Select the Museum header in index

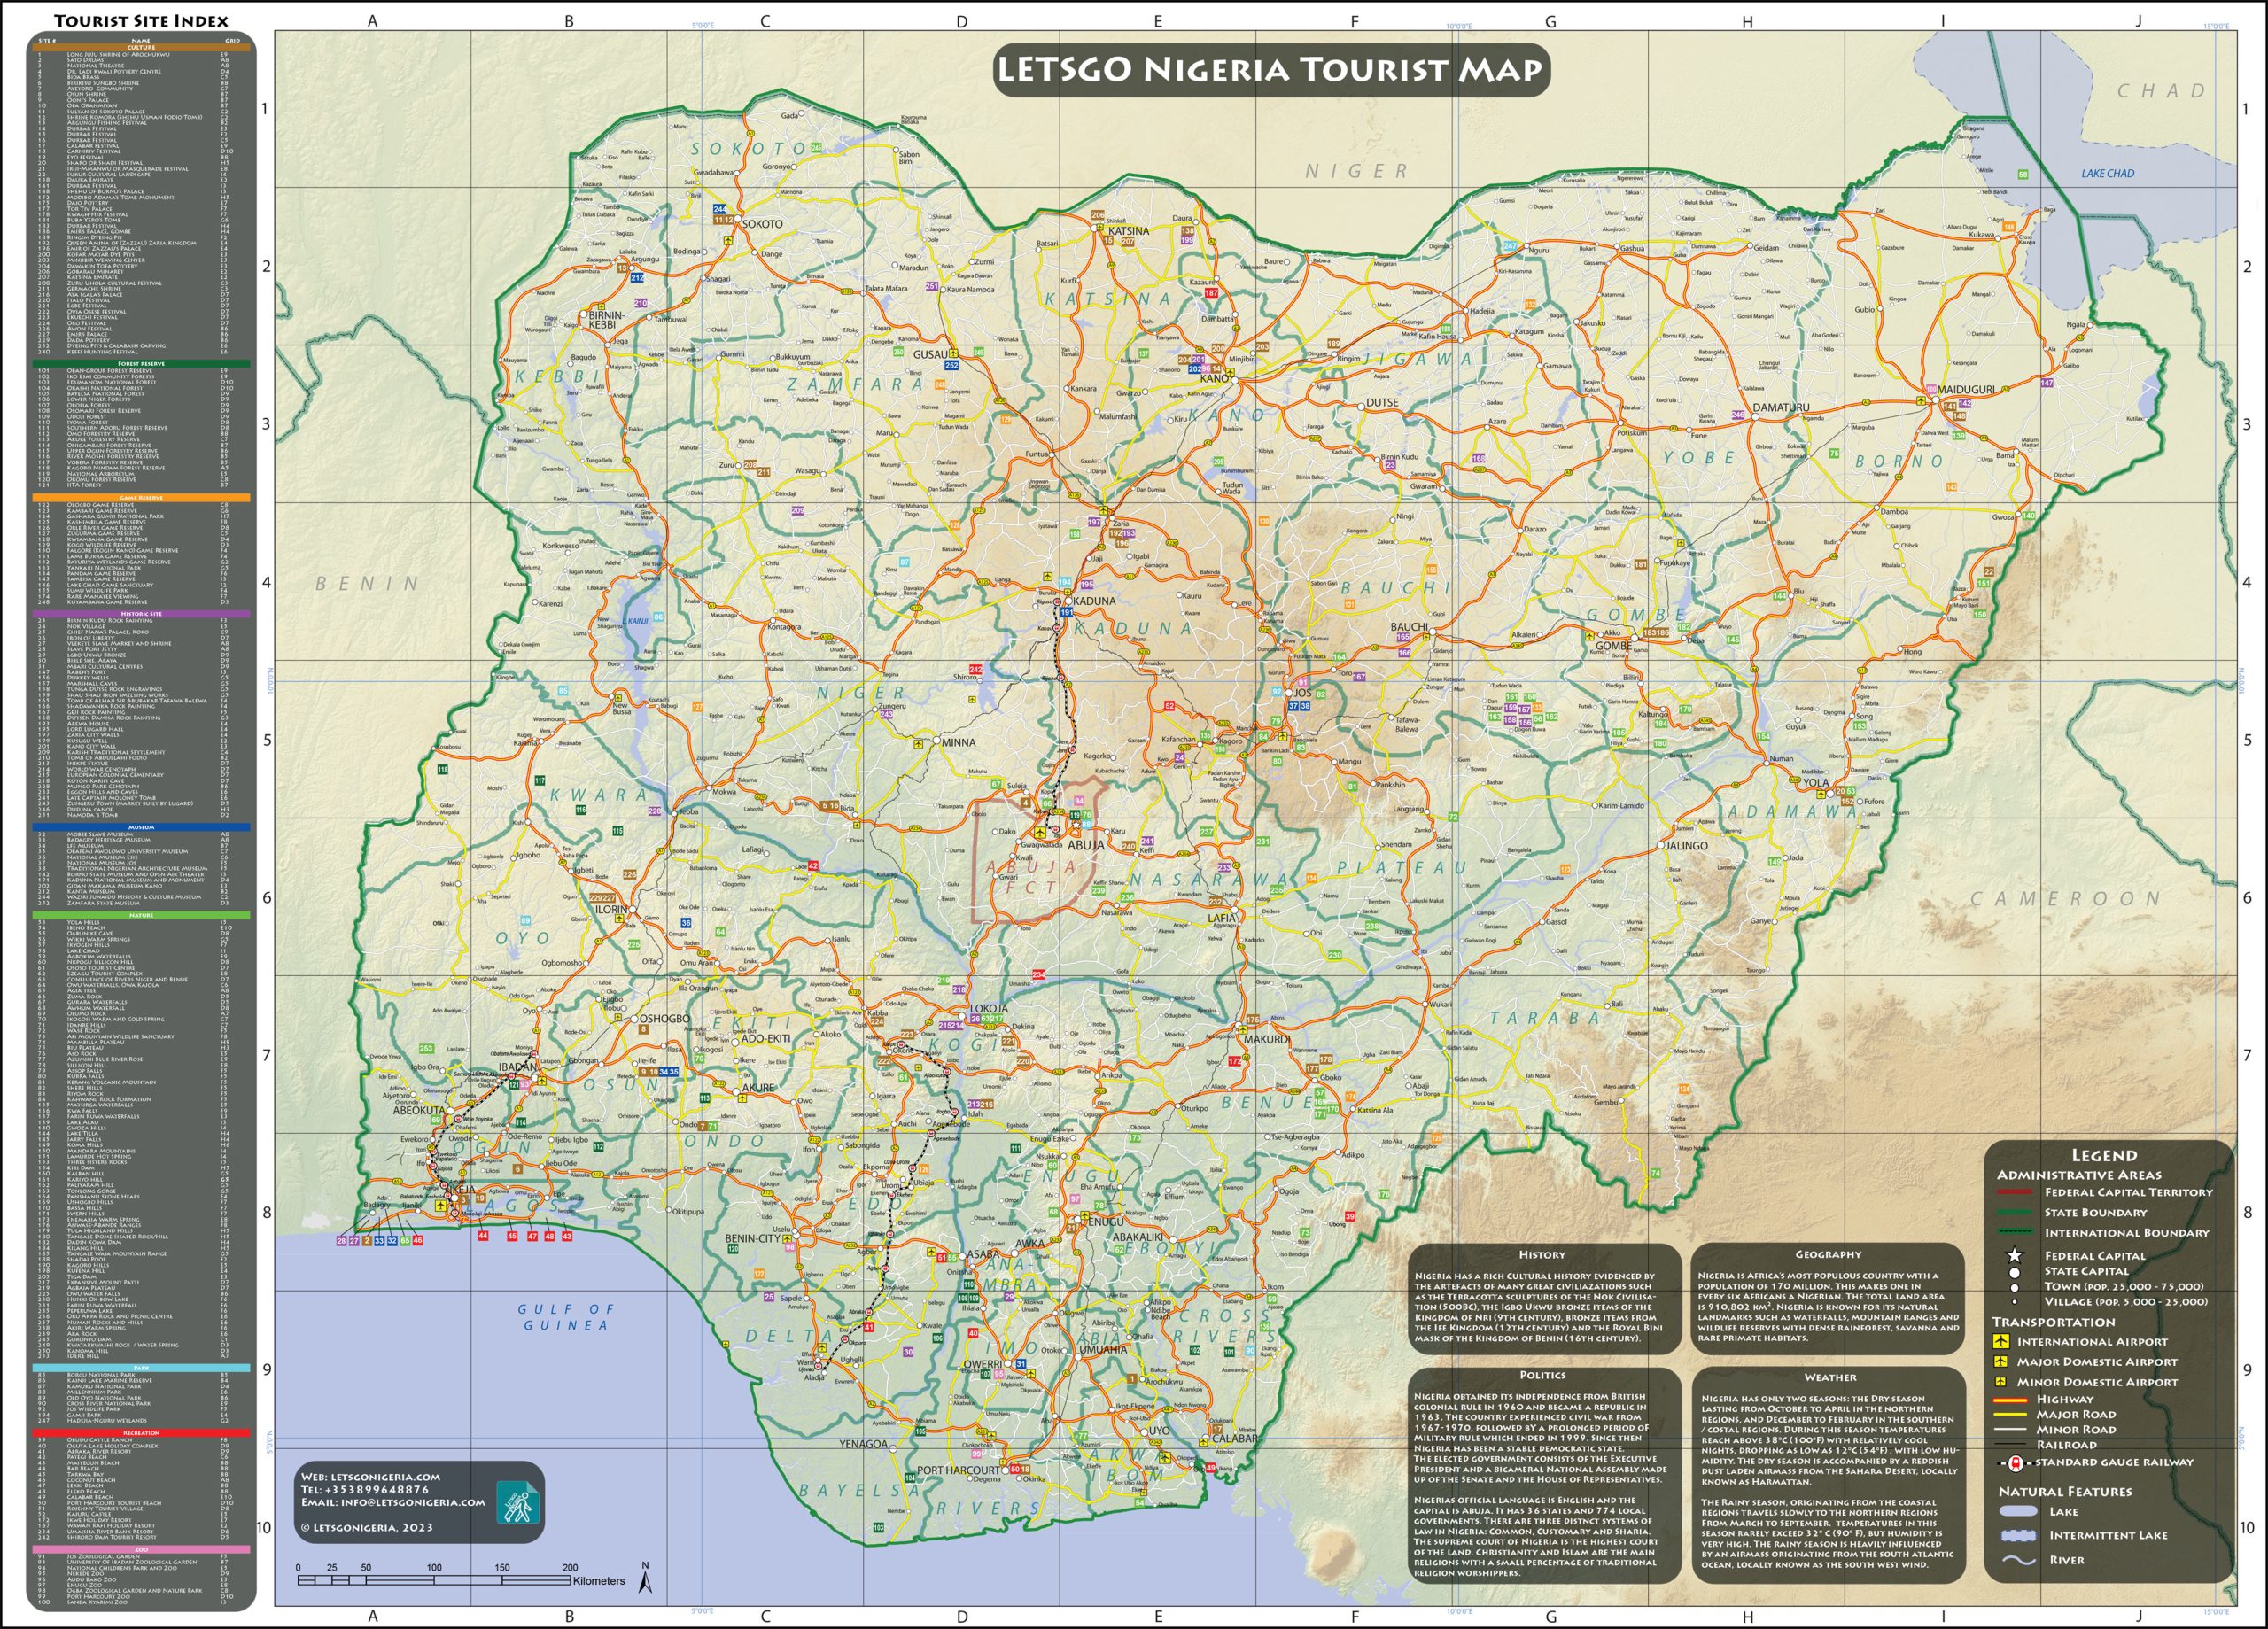pyautogui.click(x=141, y=827)
